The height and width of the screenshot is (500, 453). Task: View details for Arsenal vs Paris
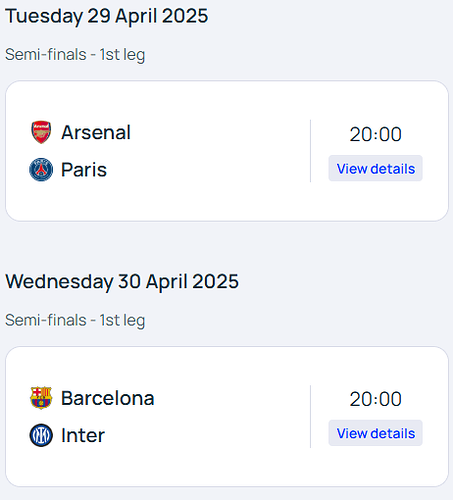pyautogui.click(x=375, y=168)
